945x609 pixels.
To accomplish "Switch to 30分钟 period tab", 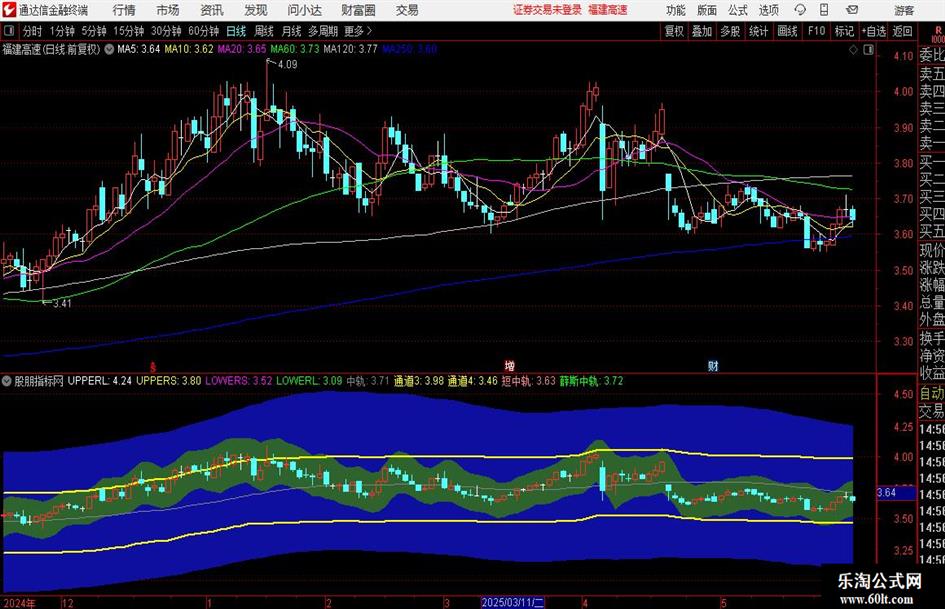I will click(x=166, y=31).
